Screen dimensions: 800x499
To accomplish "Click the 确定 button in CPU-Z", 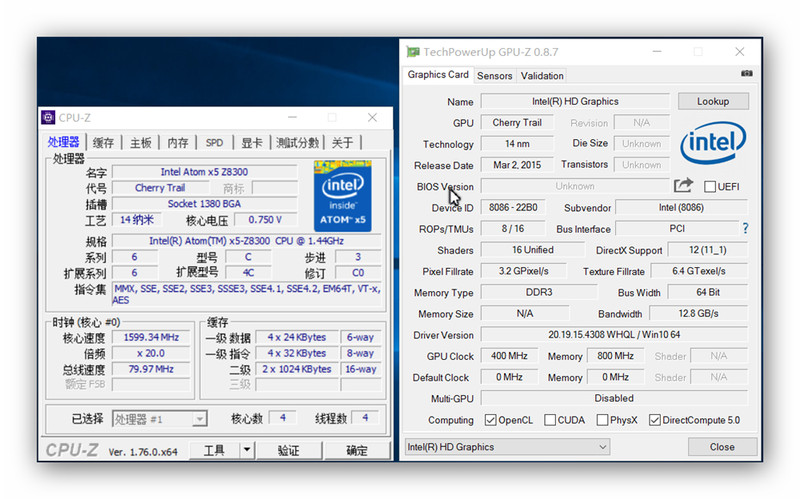I will (357, 450).
